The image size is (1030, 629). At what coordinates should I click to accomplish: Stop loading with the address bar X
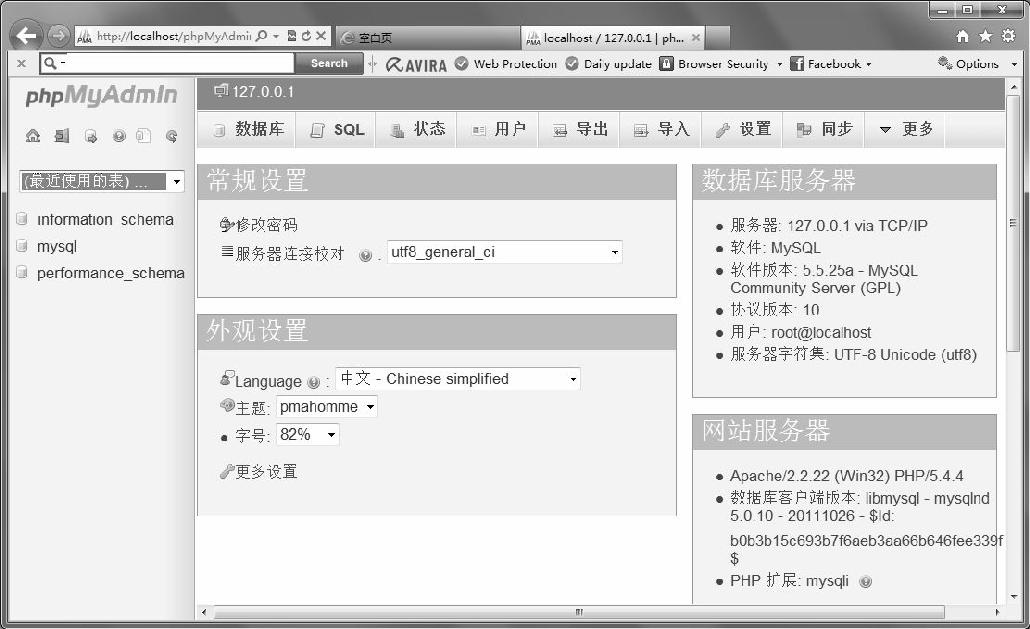321,36
